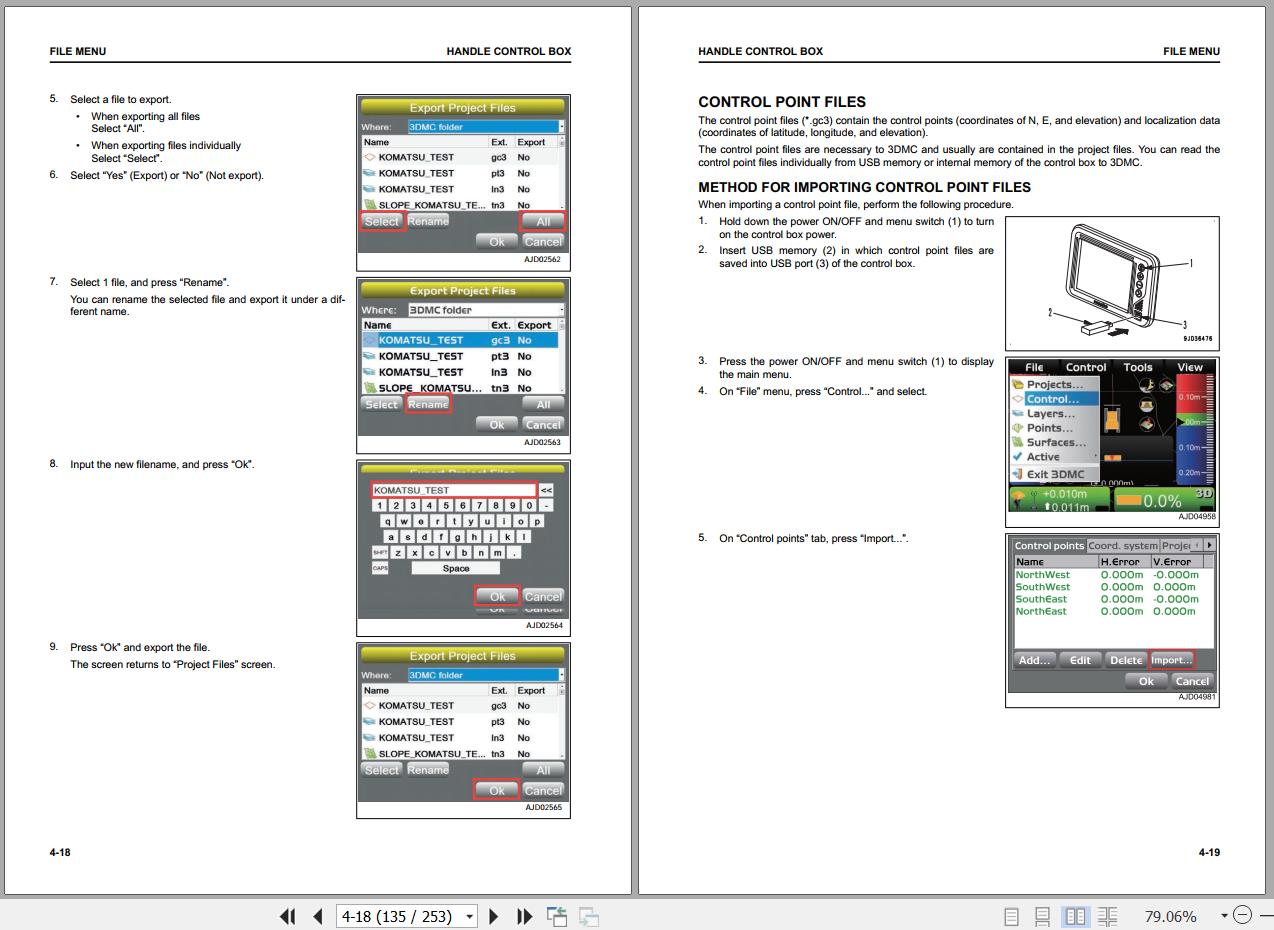Click the right page FILE MENU header
This screenshot has height=930, width=1274.
pos(1191,51)
